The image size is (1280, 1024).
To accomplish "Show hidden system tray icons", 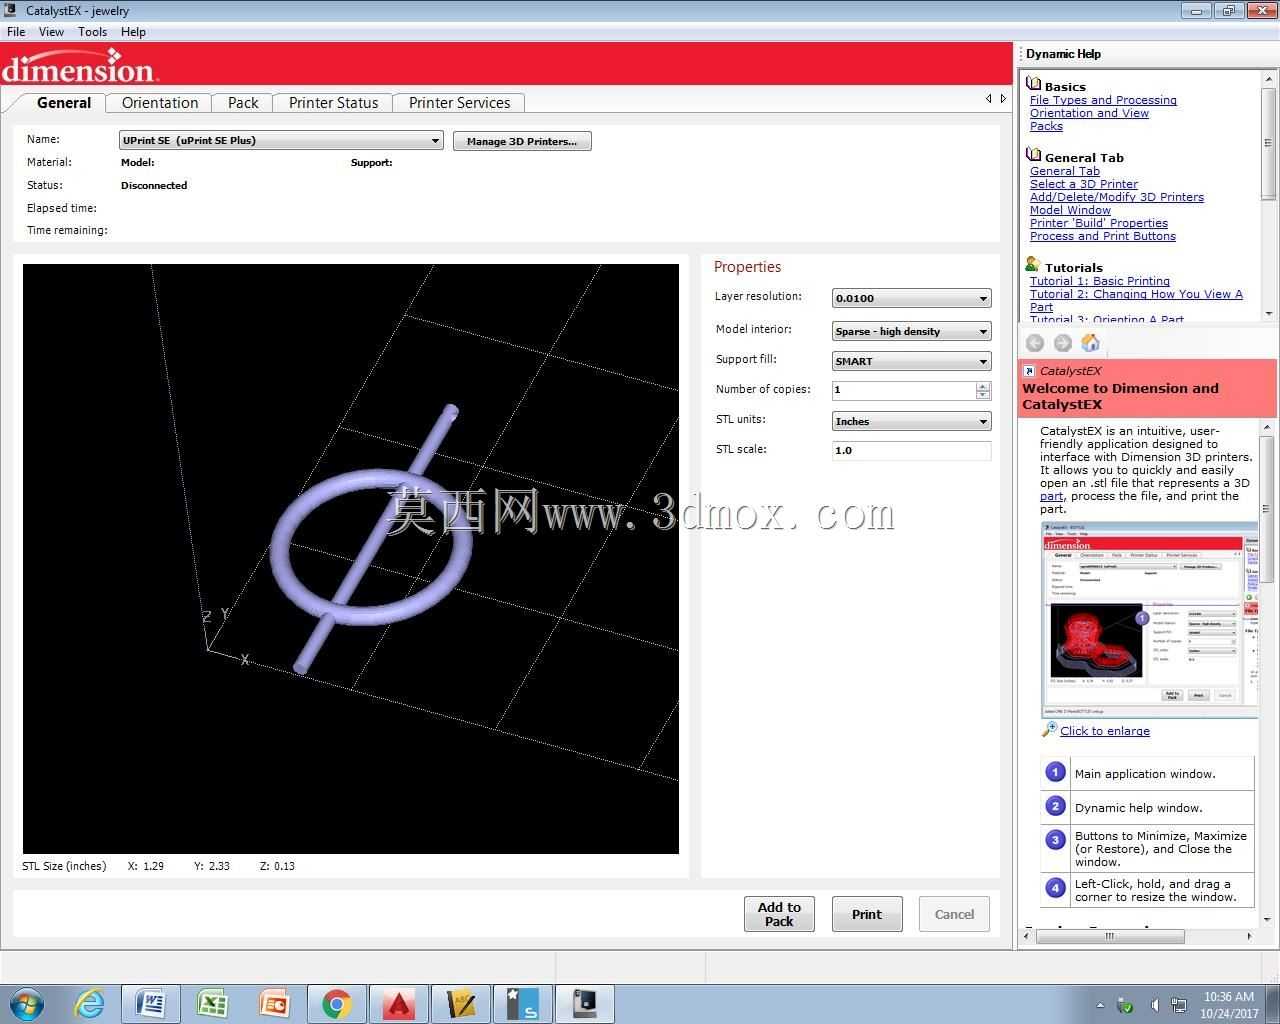I will [1101, 1005].
